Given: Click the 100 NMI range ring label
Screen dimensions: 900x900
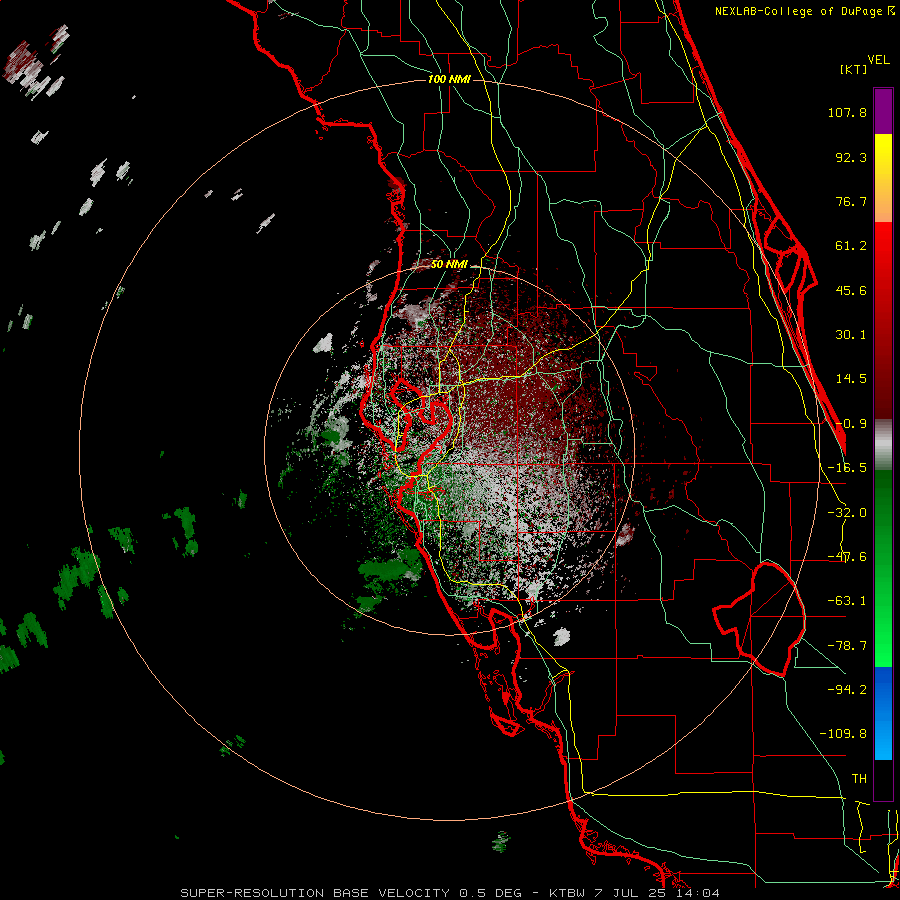Looking at the screenshot, I should [449, 79].
